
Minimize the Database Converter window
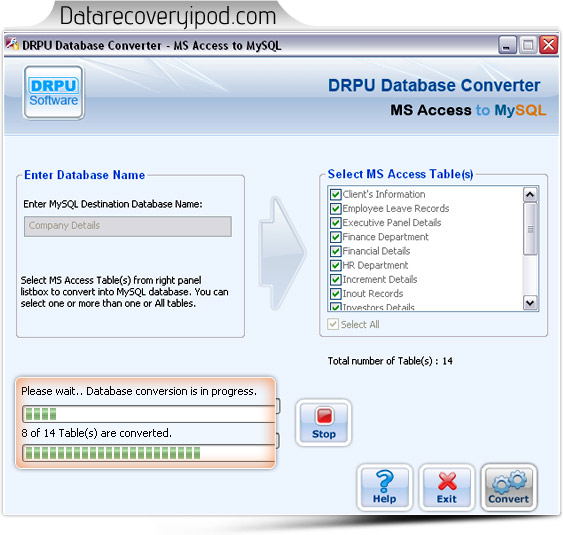click(x=507, y=45)
